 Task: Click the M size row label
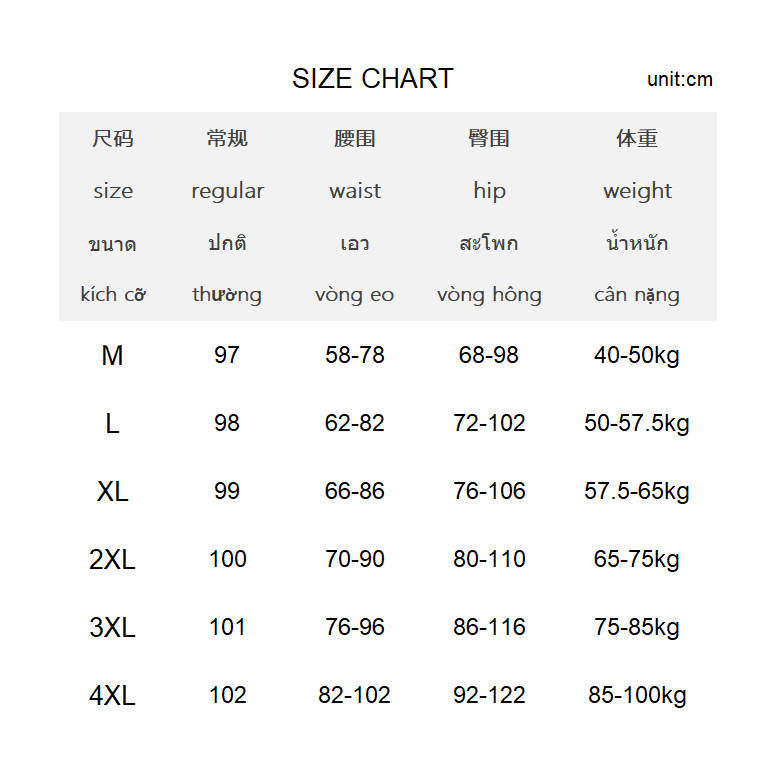tap(112, 356)
